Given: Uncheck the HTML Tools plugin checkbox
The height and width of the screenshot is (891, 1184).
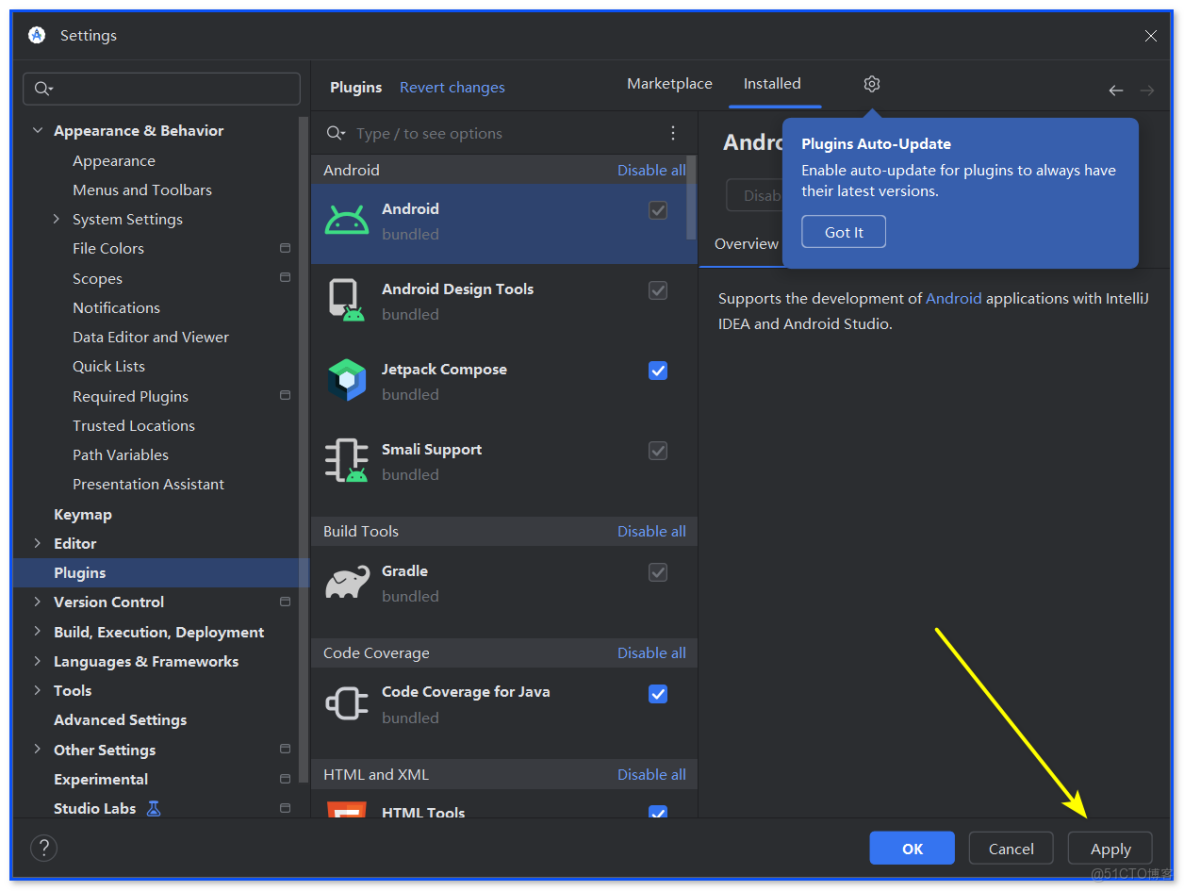Looking at the screenshot, I should click(x=658, y=813).
